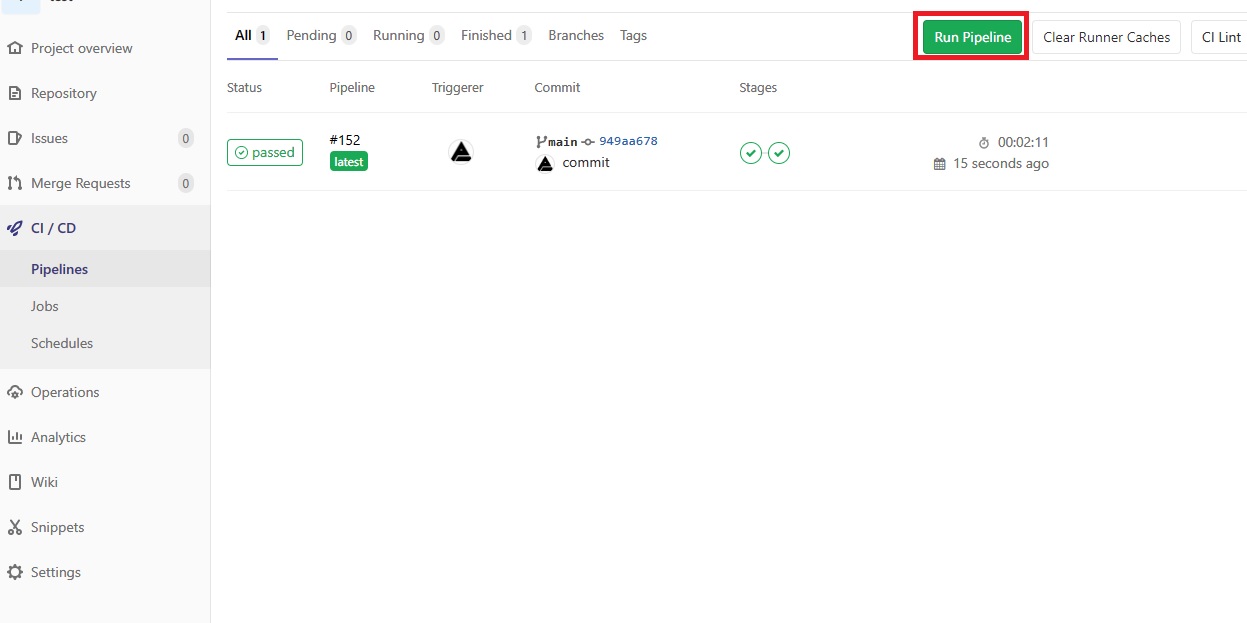Open the commit message link
The width and height of the screenshot is (1247, 623).
pyautogui.click(x=586, y=163)
